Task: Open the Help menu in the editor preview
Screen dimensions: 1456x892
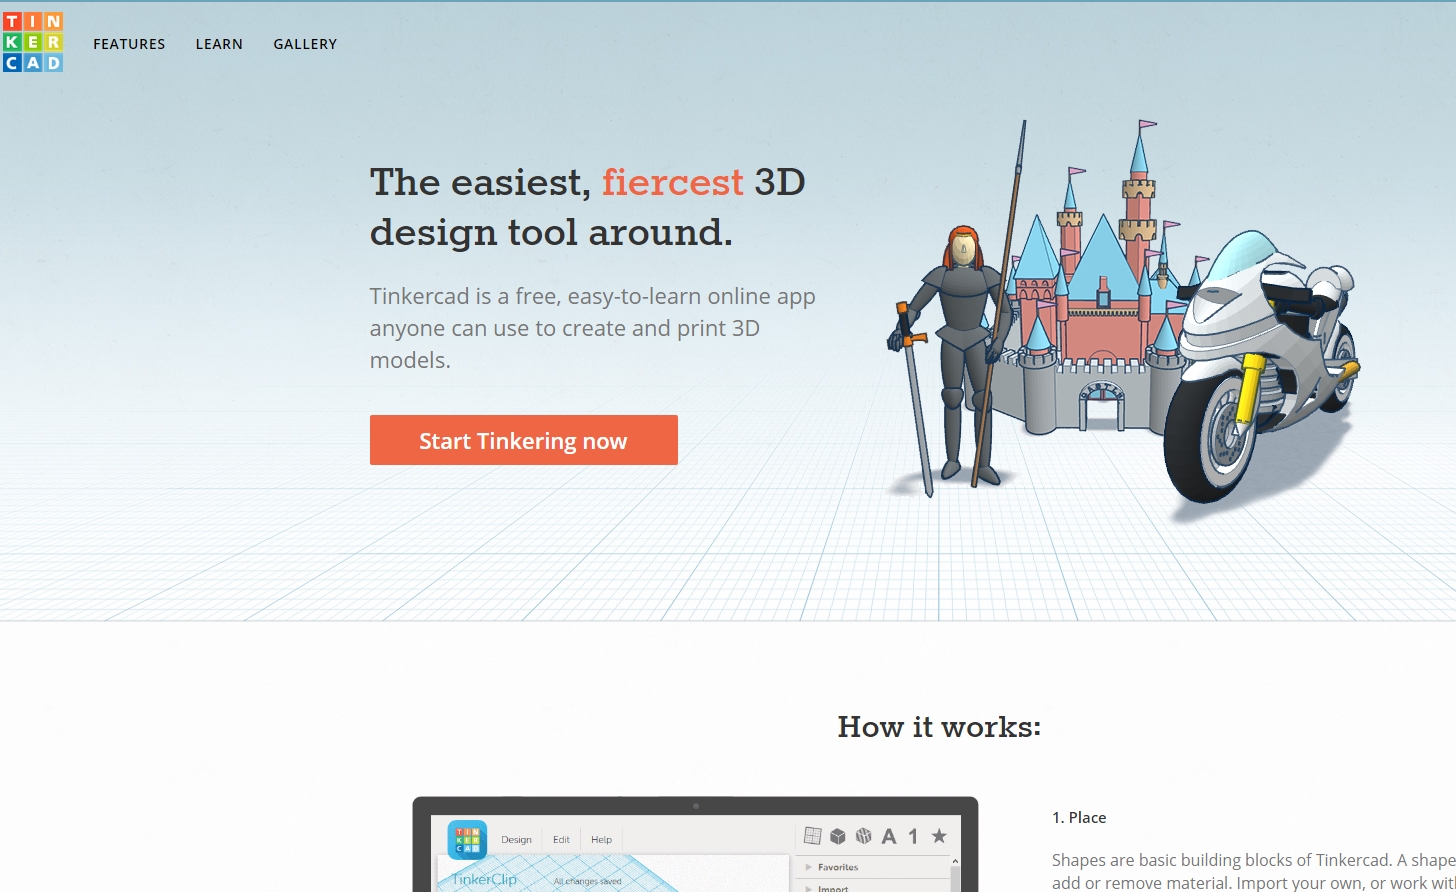Action: pos(601,839)
